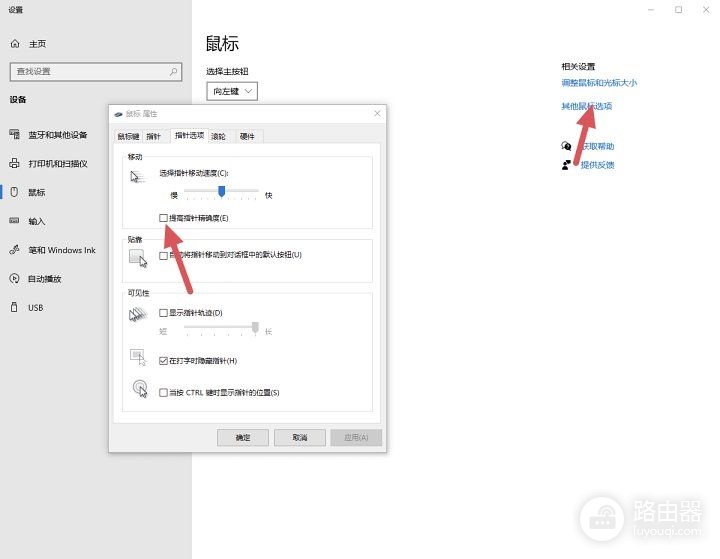Click the Snap To section icon
Image resolution: width=720 pixels, height=559 pixels.
[138, 258]
